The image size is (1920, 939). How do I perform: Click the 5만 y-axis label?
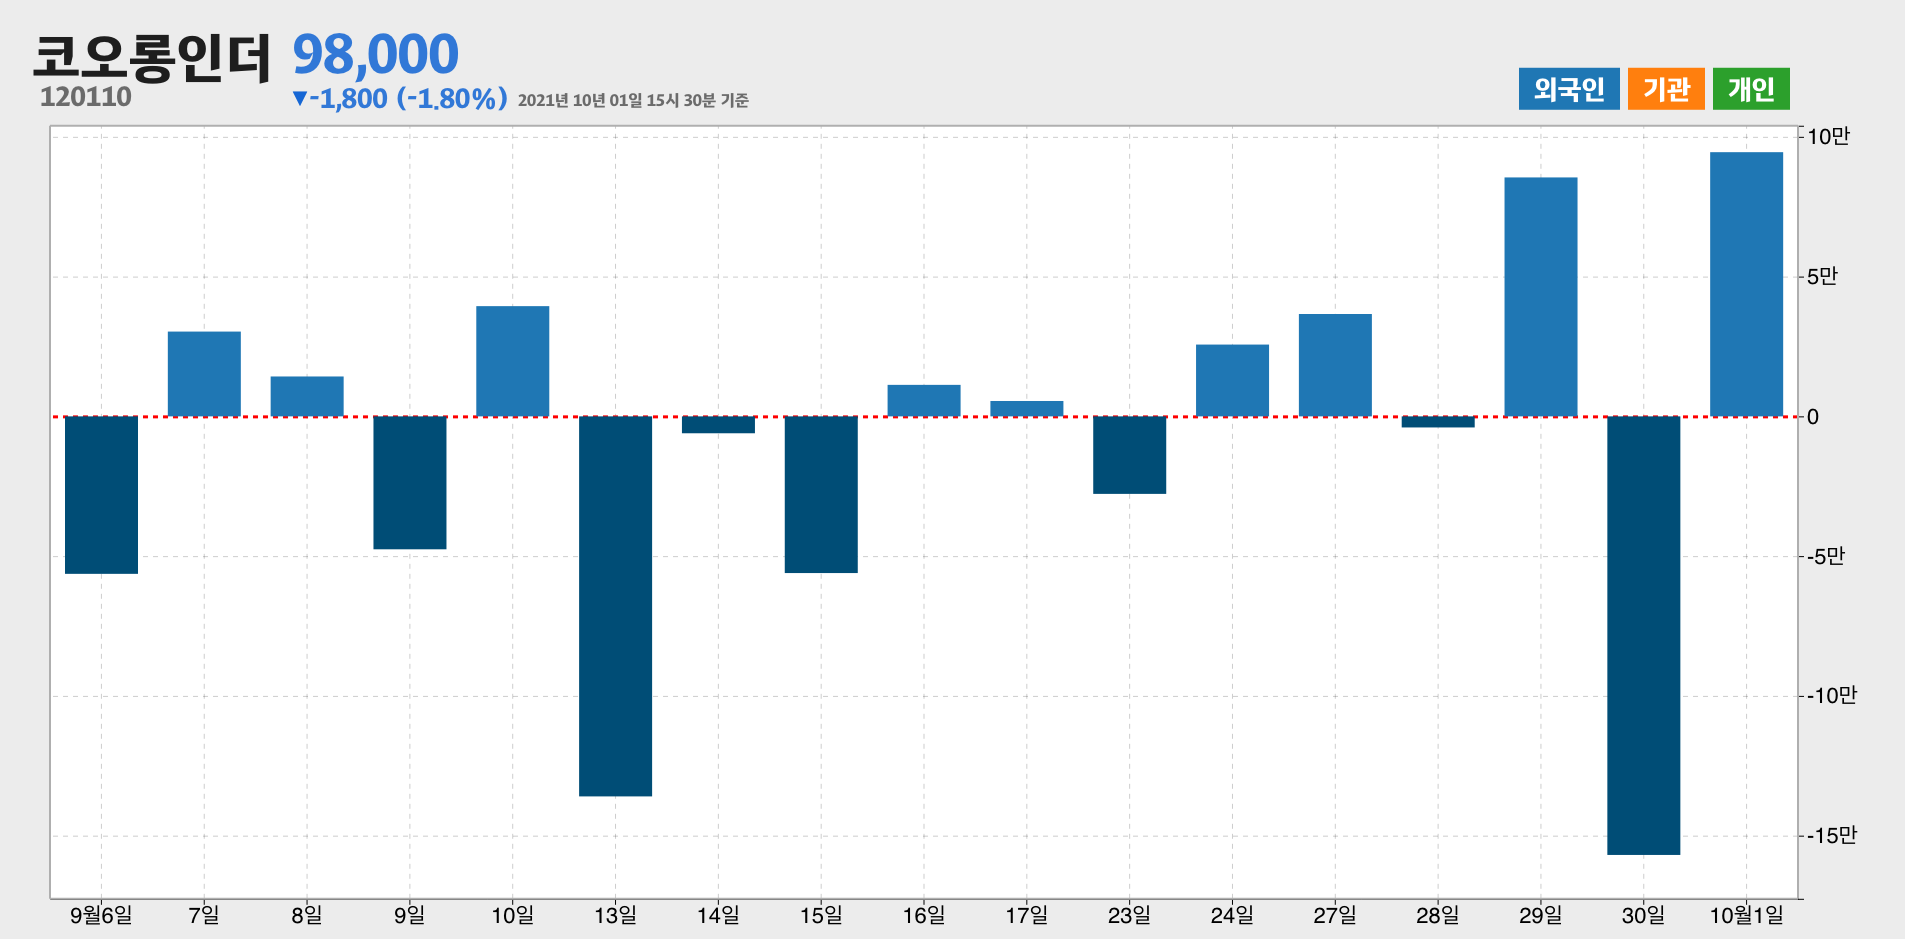[1822, 277]
